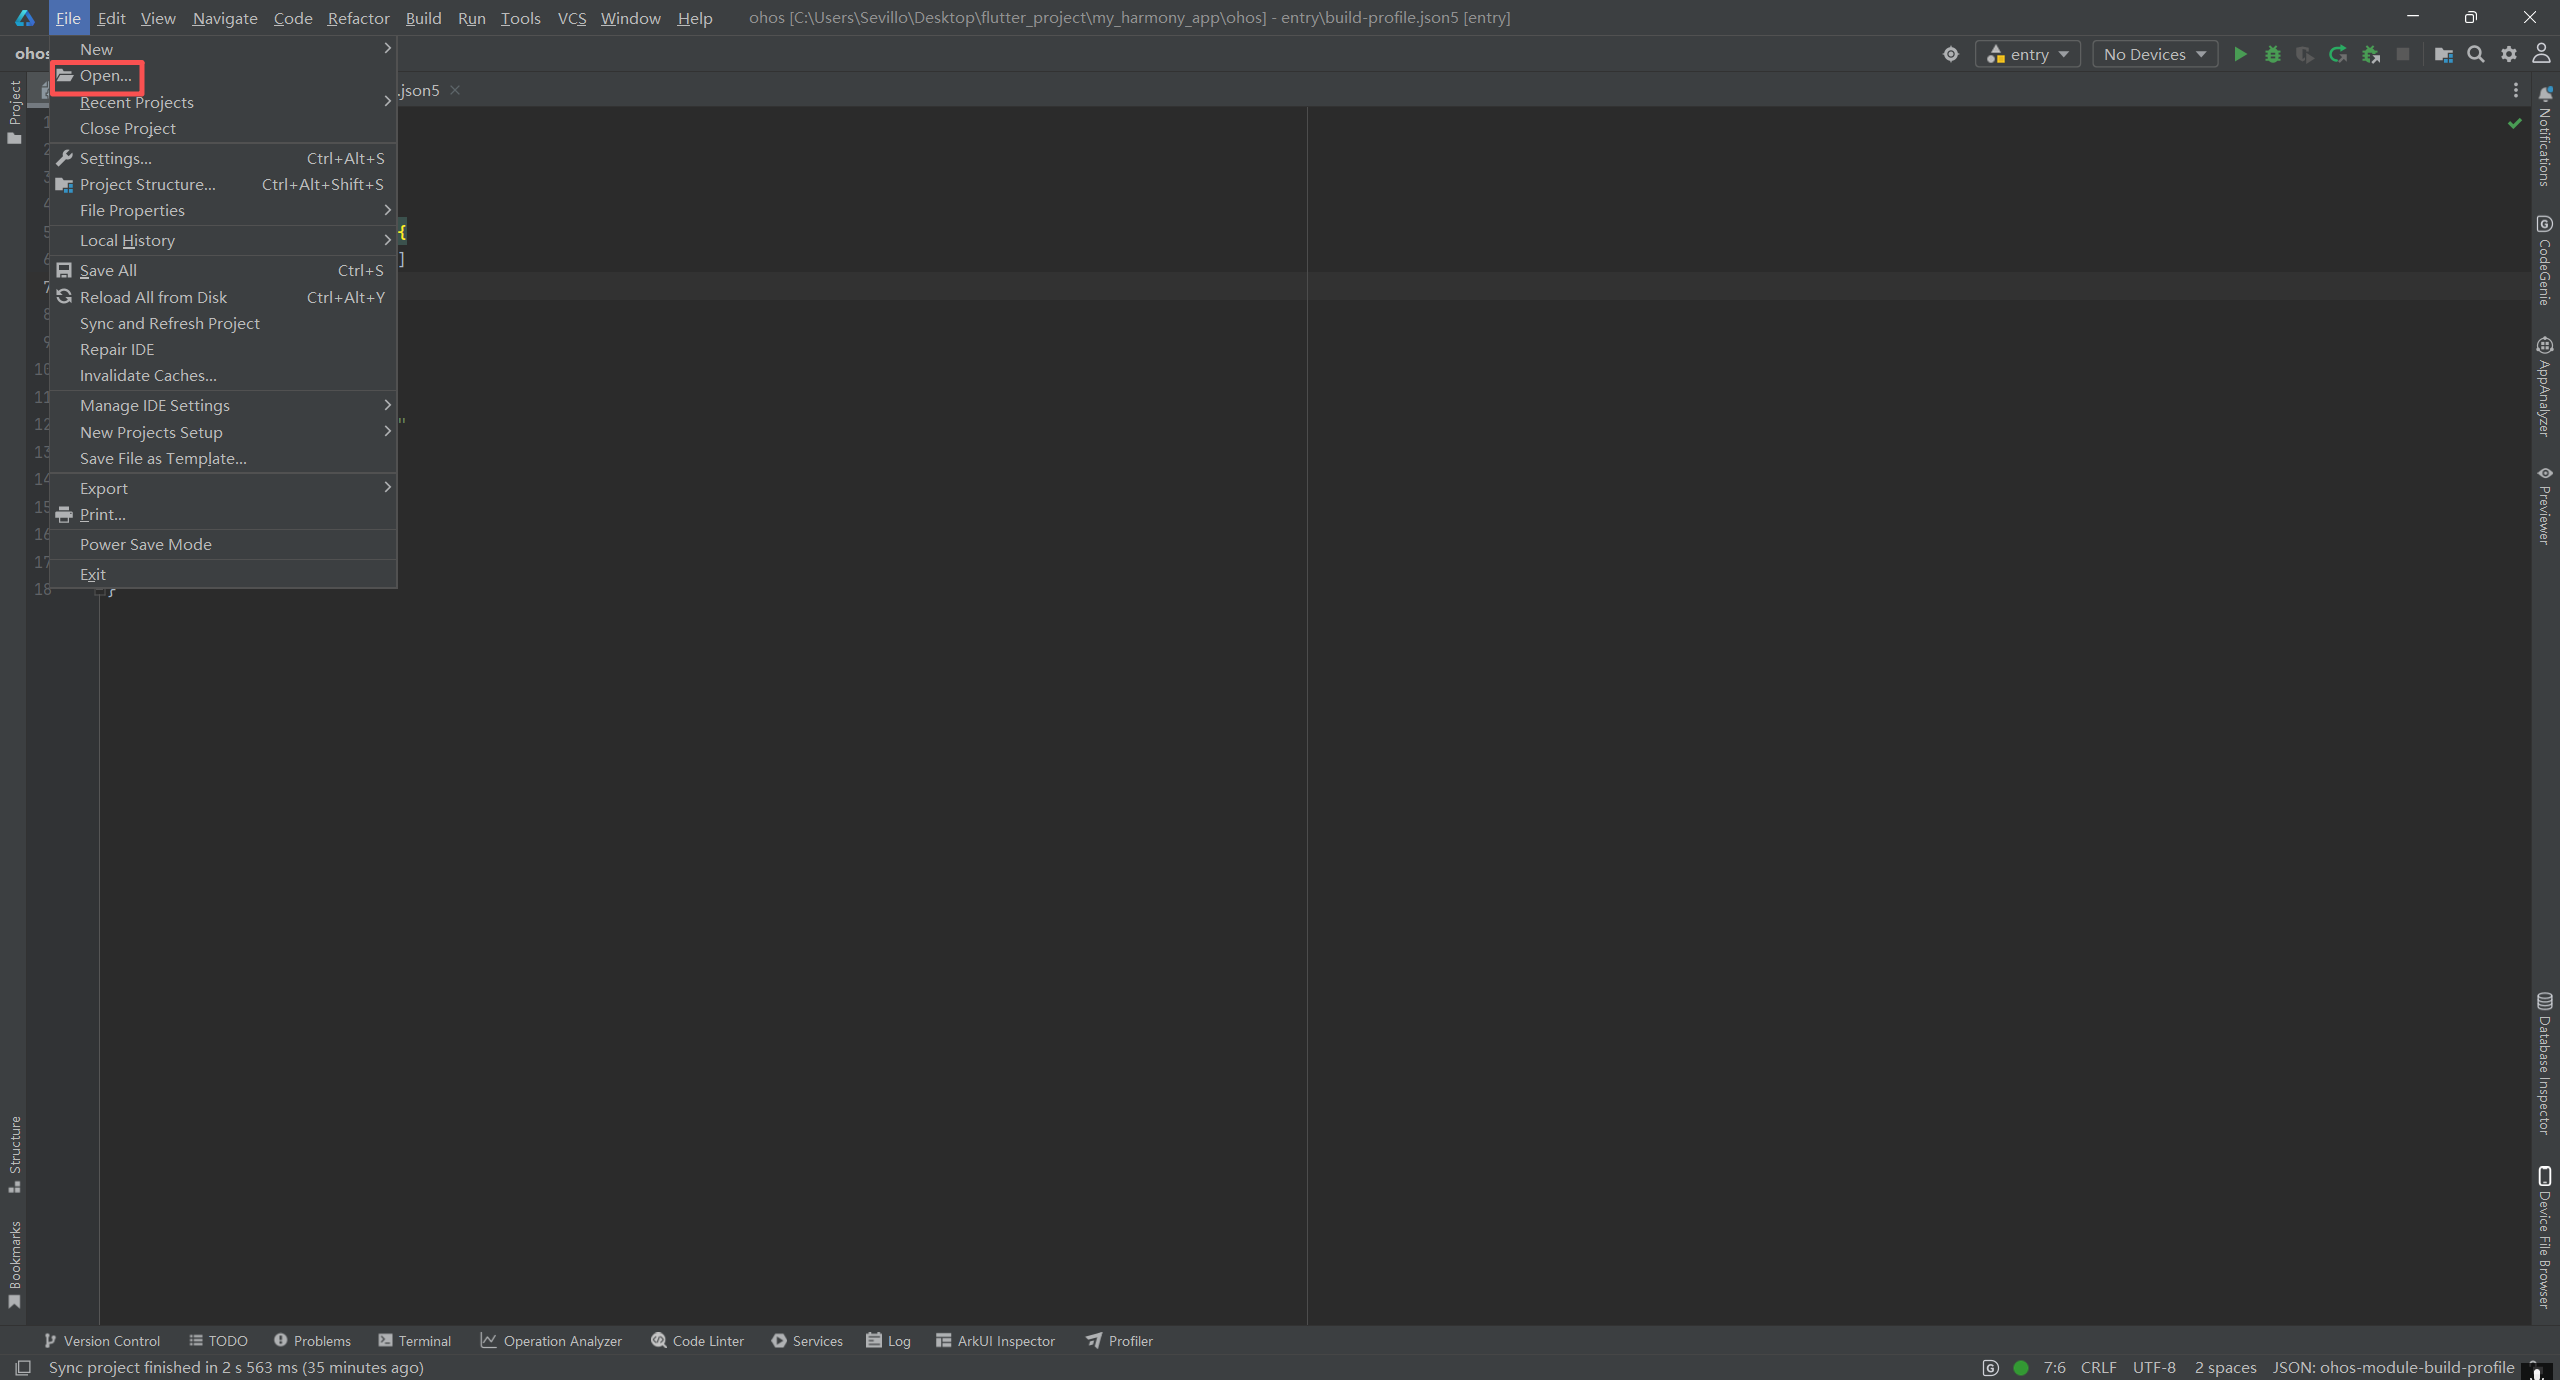Click Invalidate Caches... menu entry
The width and height of the screenshot is (2560, 1380).
(148, 375)
